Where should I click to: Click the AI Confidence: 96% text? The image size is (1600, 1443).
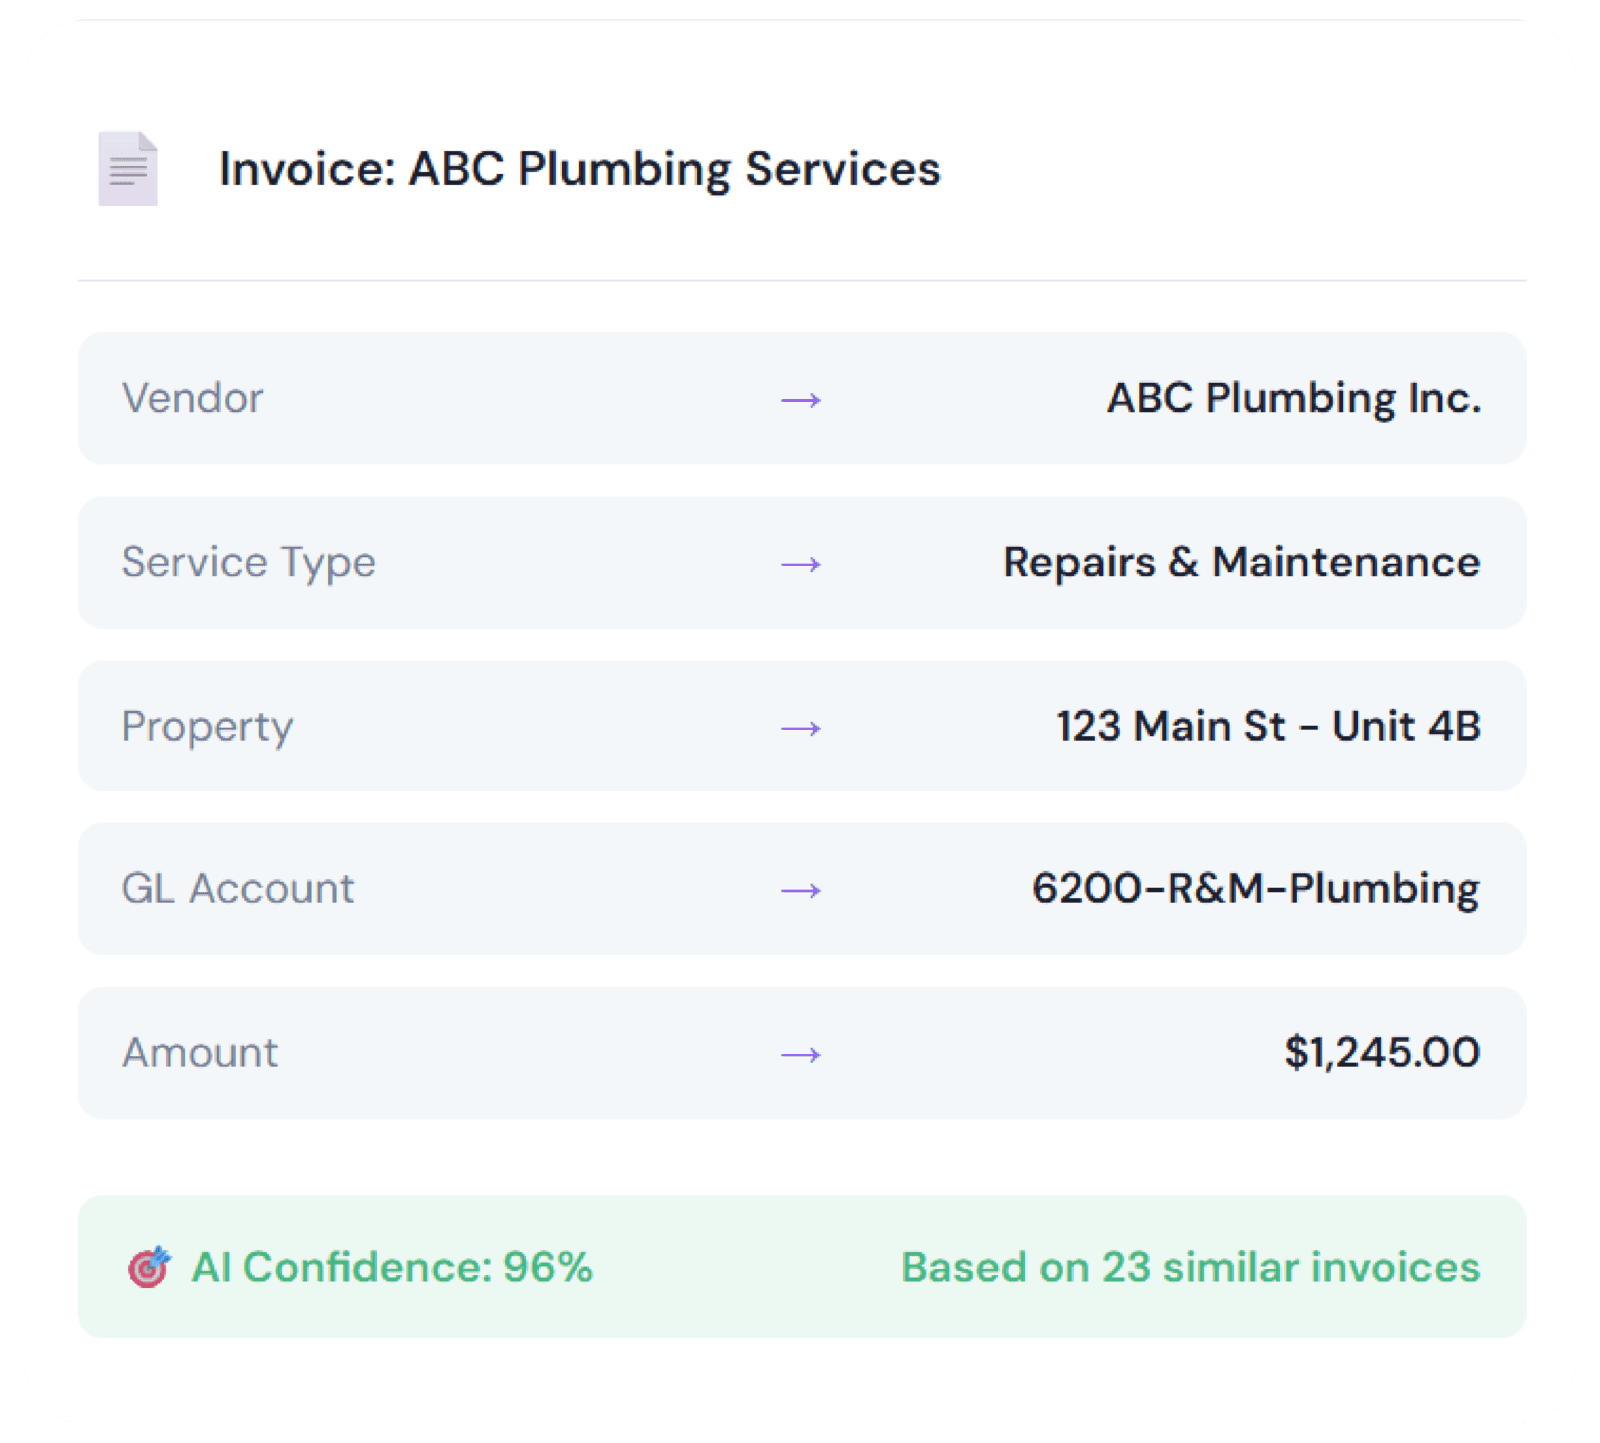pos(392,1267)
